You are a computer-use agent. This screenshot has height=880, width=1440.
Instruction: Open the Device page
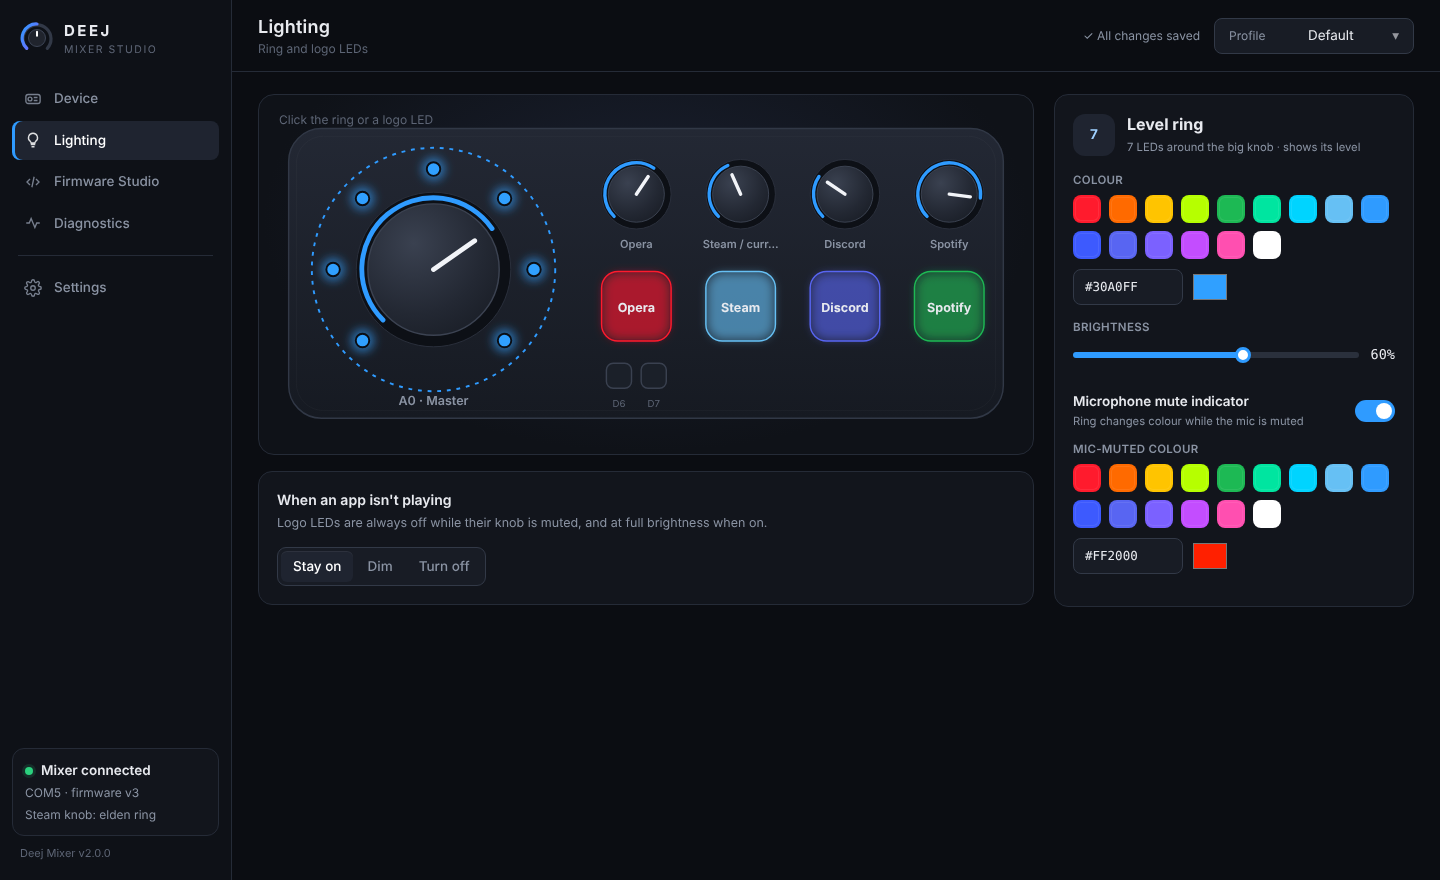point(115,98)
